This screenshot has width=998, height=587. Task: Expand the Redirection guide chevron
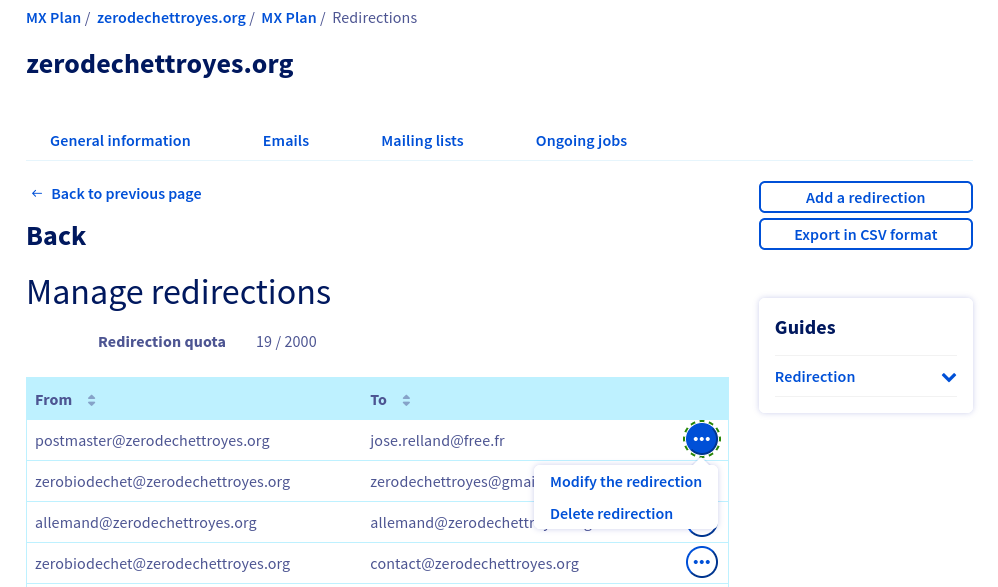948,377
